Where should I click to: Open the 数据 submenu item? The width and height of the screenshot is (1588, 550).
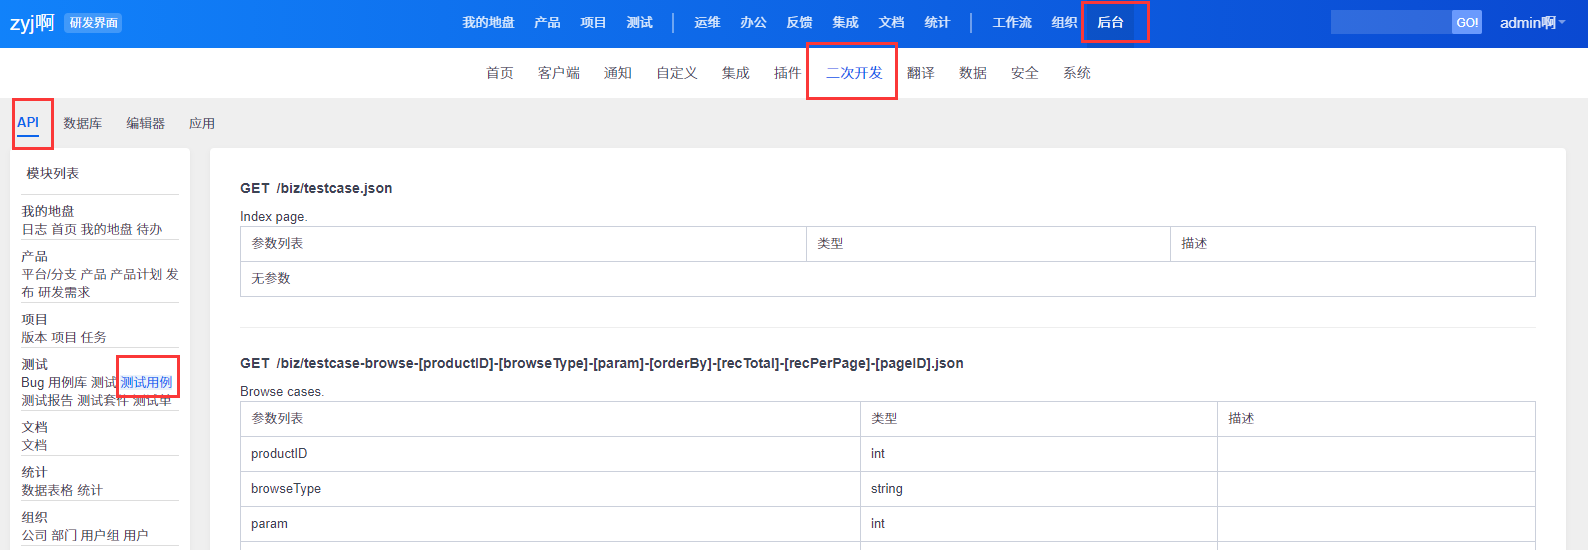[x=972, y=73]
